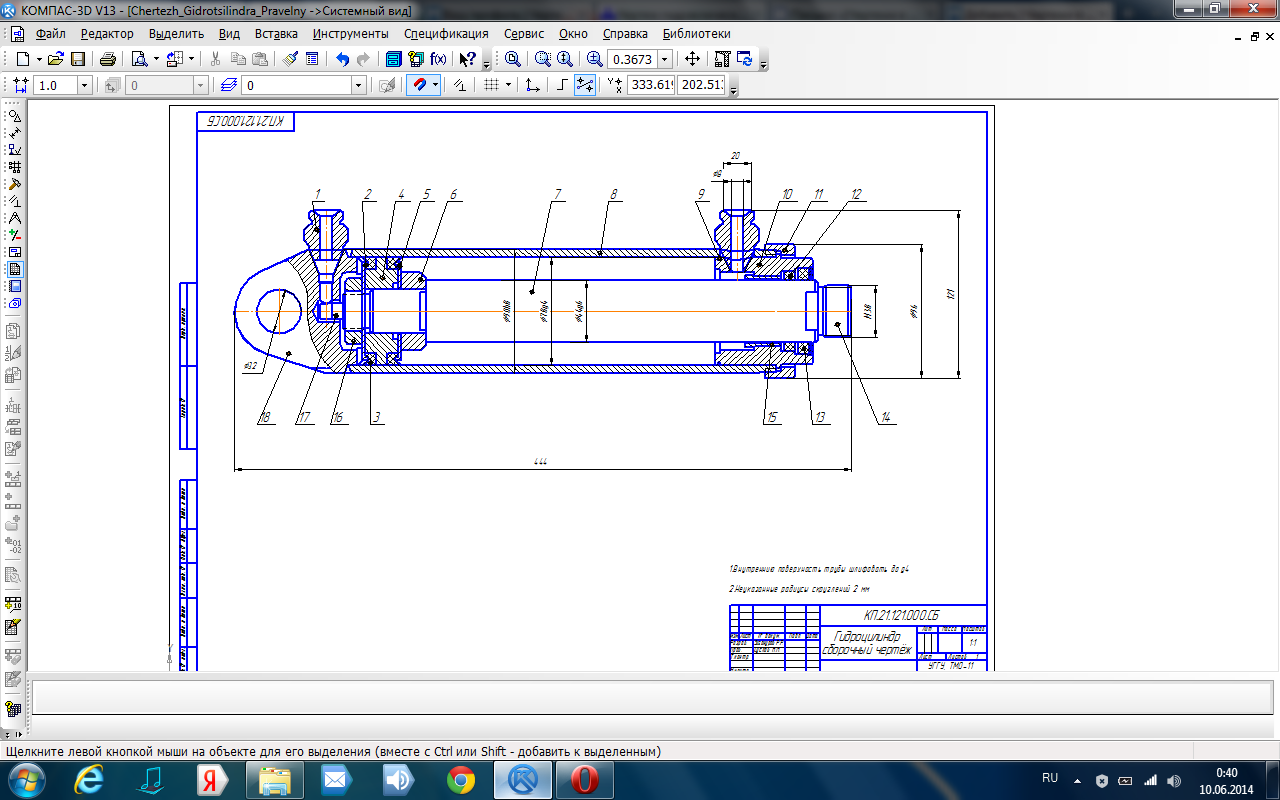Image resolution: width=1280 pixels, height=800 pixels.
Task: Open the Файл menu
Action: (50, 33)
